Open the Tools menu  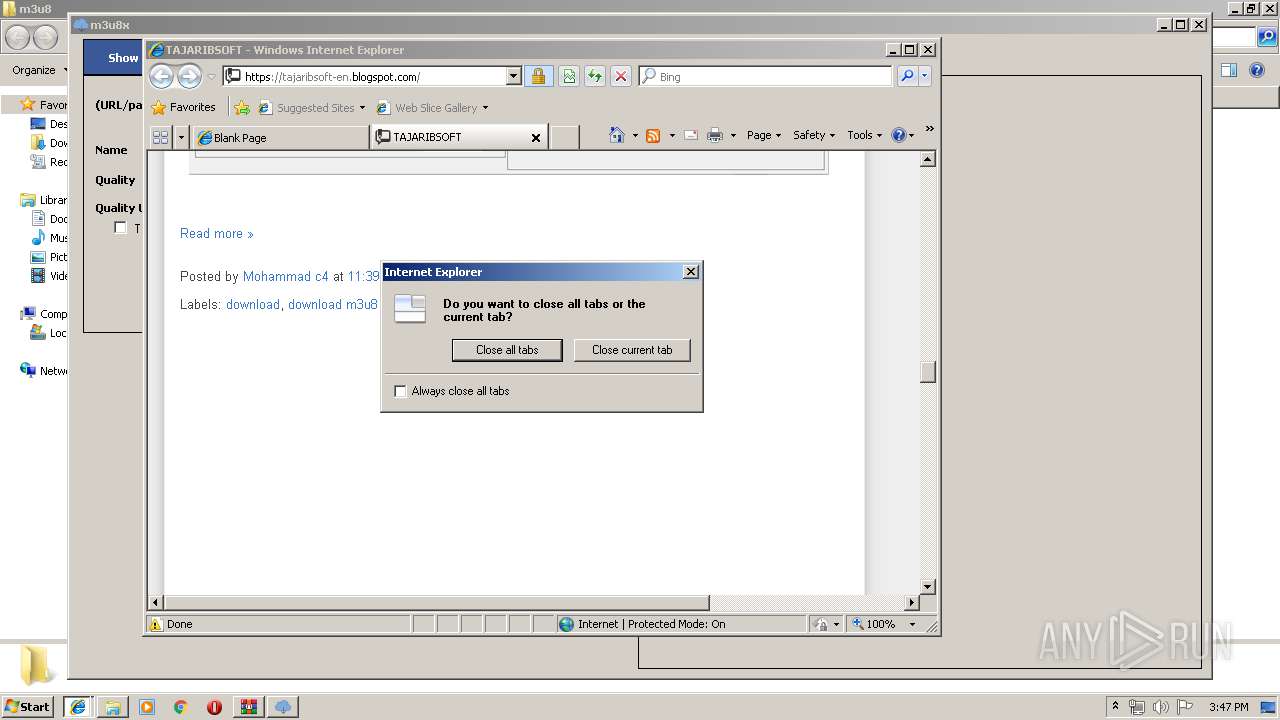click(x=865, y=135)
